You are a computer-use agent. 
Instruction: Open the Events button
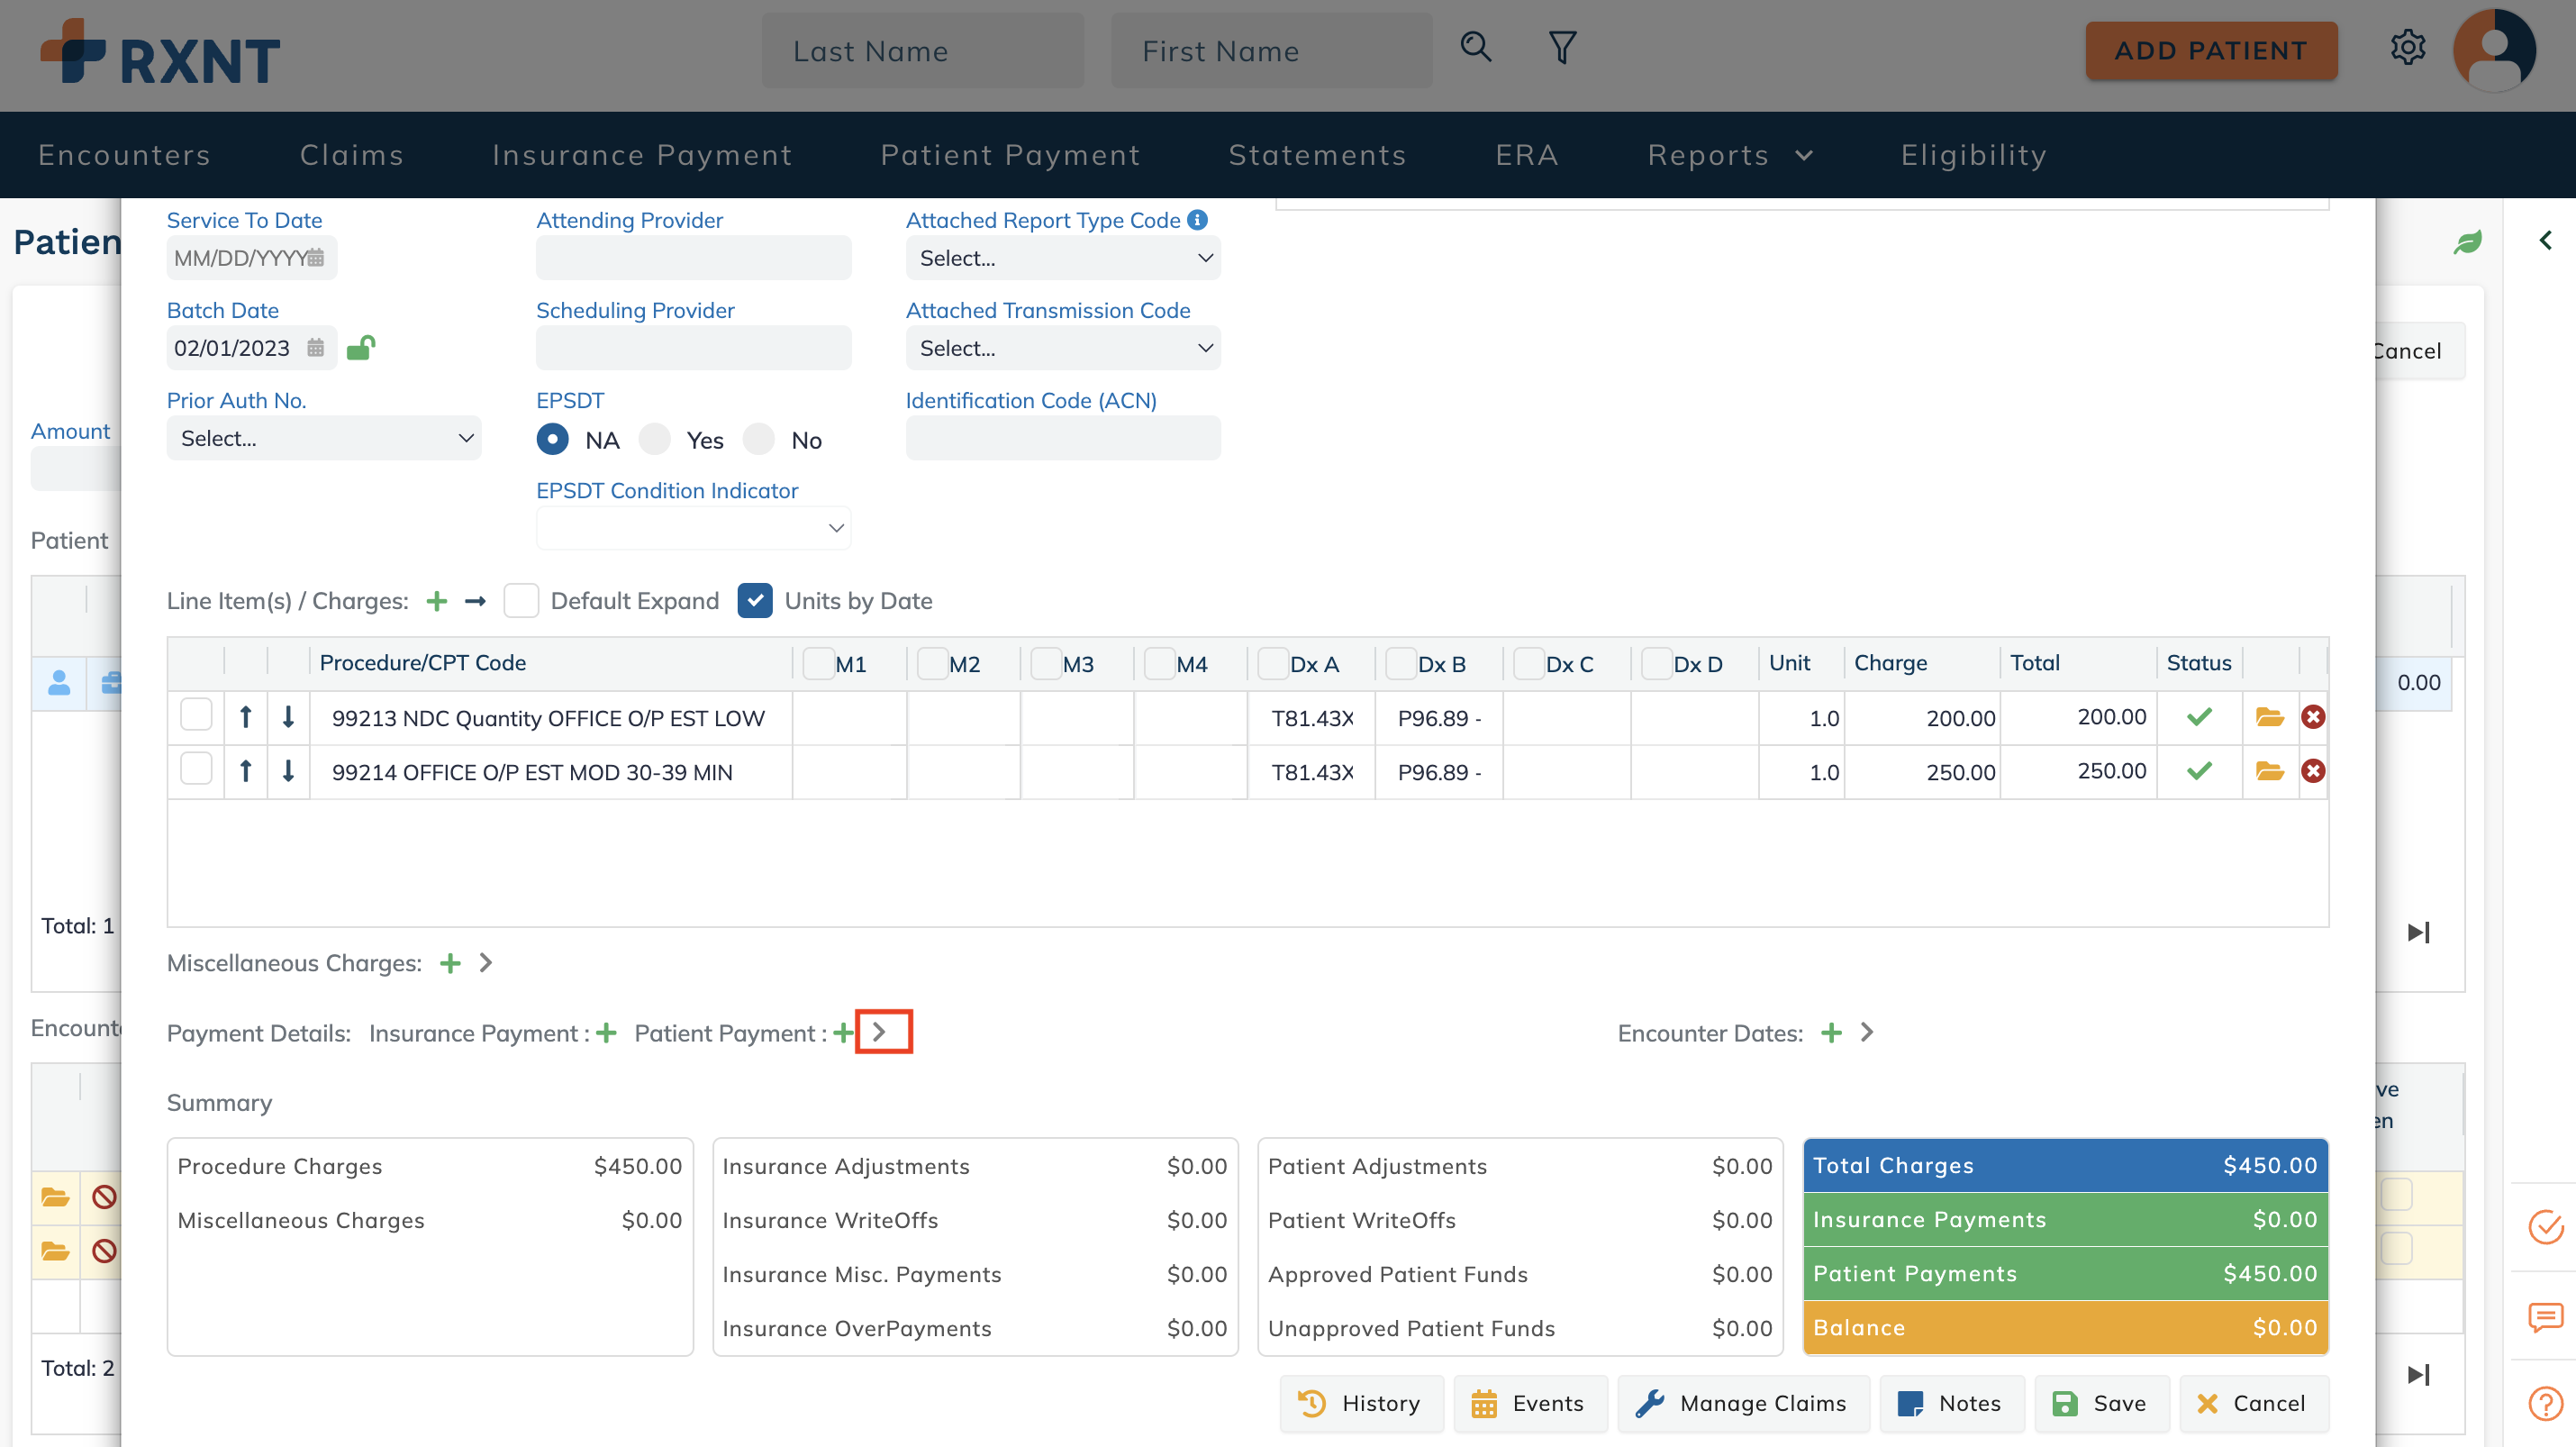(1530, 1403)
